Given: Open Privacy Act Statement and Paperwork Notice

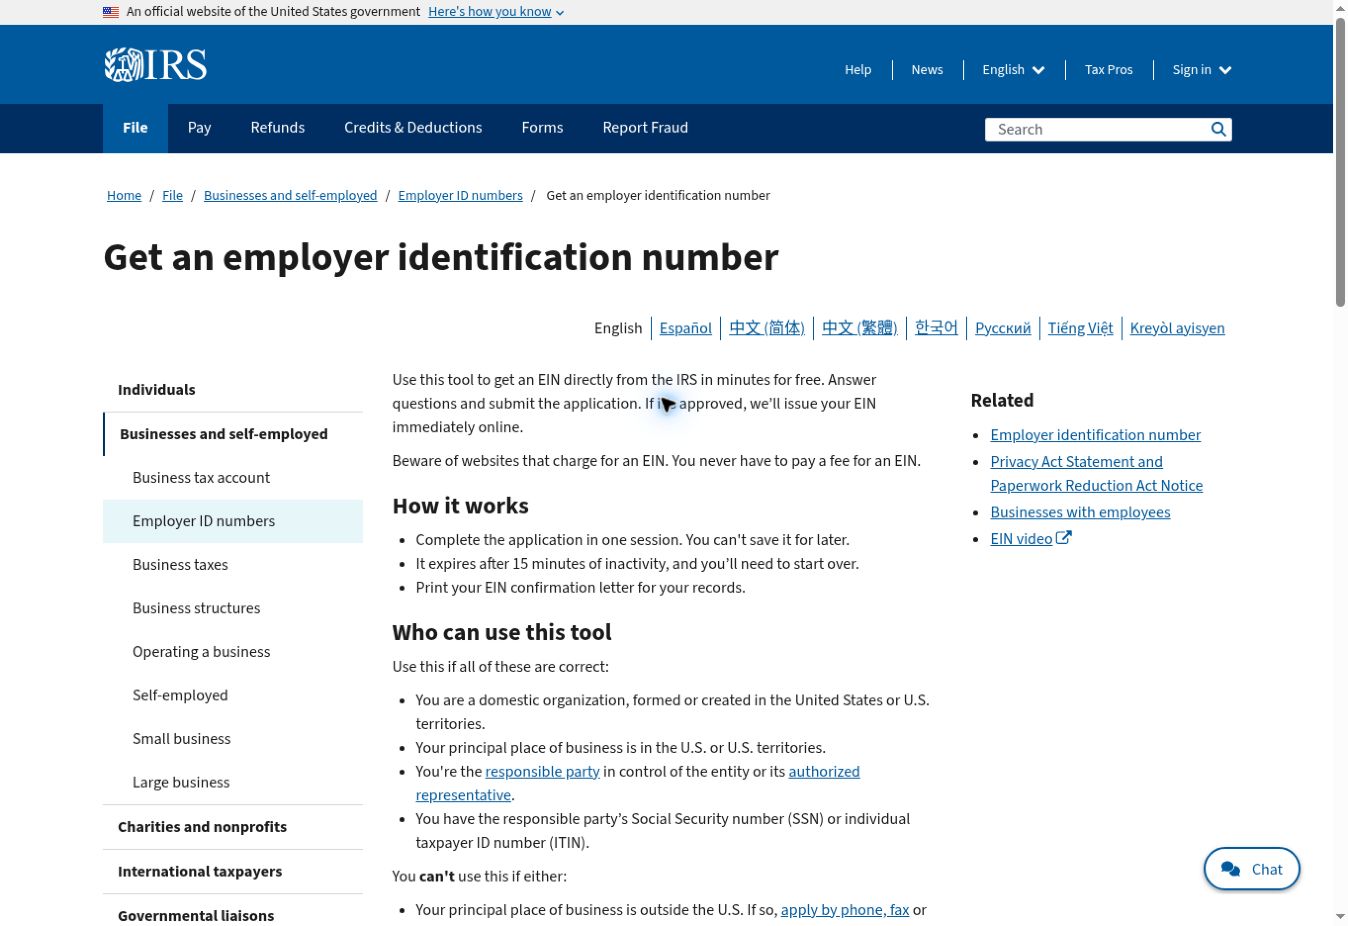Looking at the screenshot, I should tap(1096, 474).
